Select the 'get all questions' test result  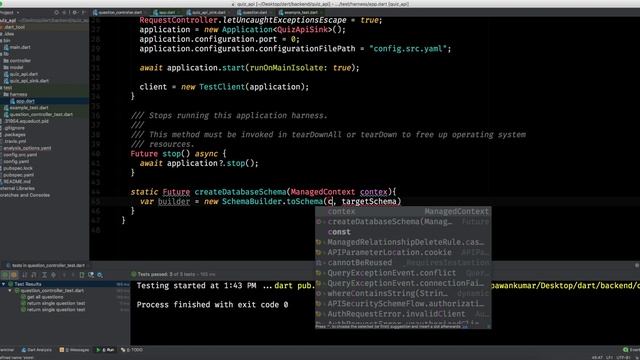point(45,297)
